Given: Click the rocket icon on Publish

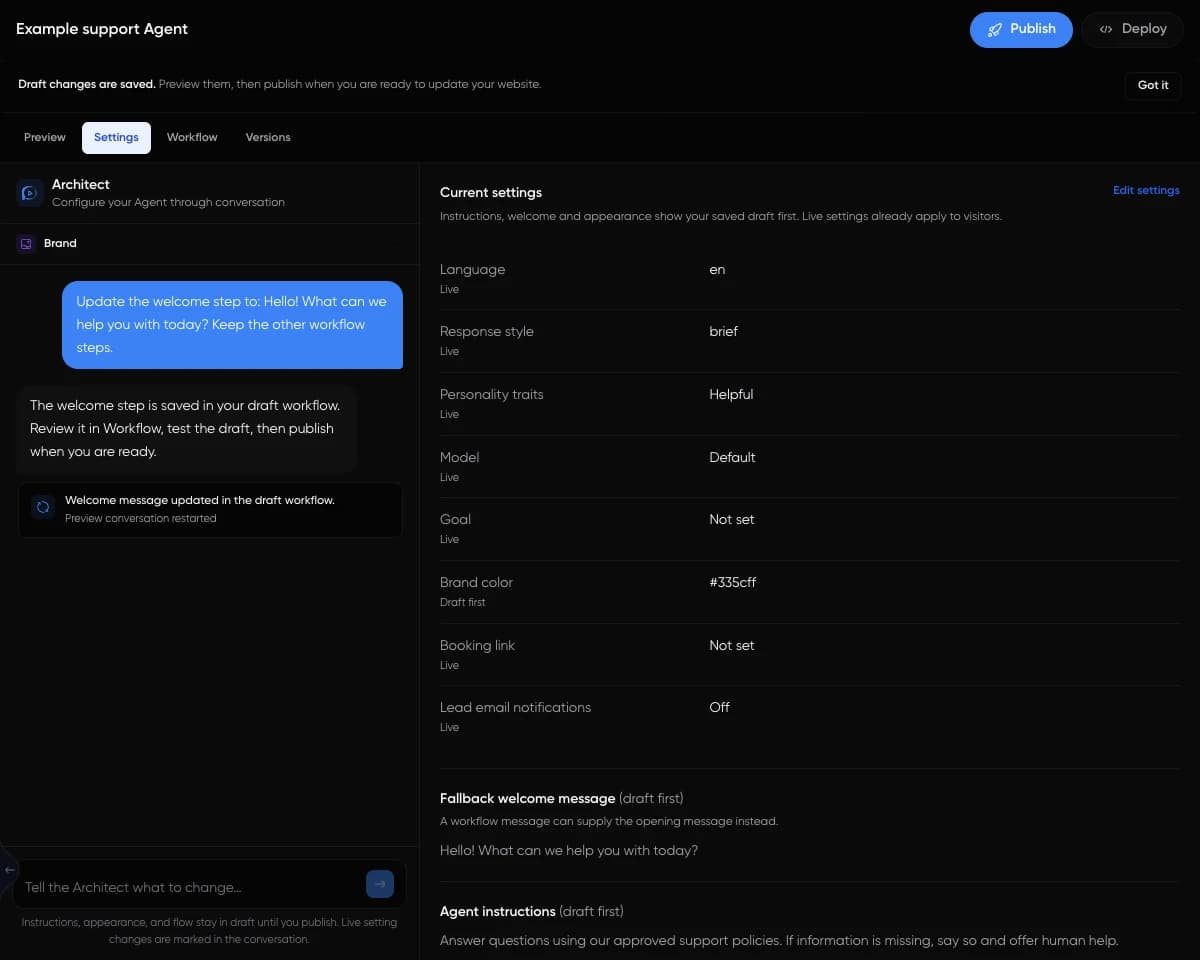Looking at the screenshot, I should (x=995, y=30).
